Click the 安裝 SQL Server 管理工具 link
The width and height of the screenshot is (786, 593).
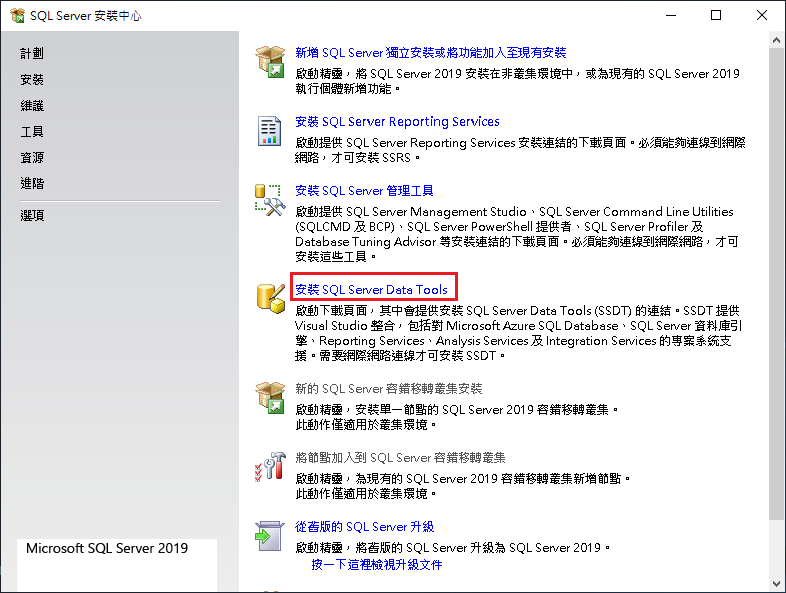coord(364,190)
